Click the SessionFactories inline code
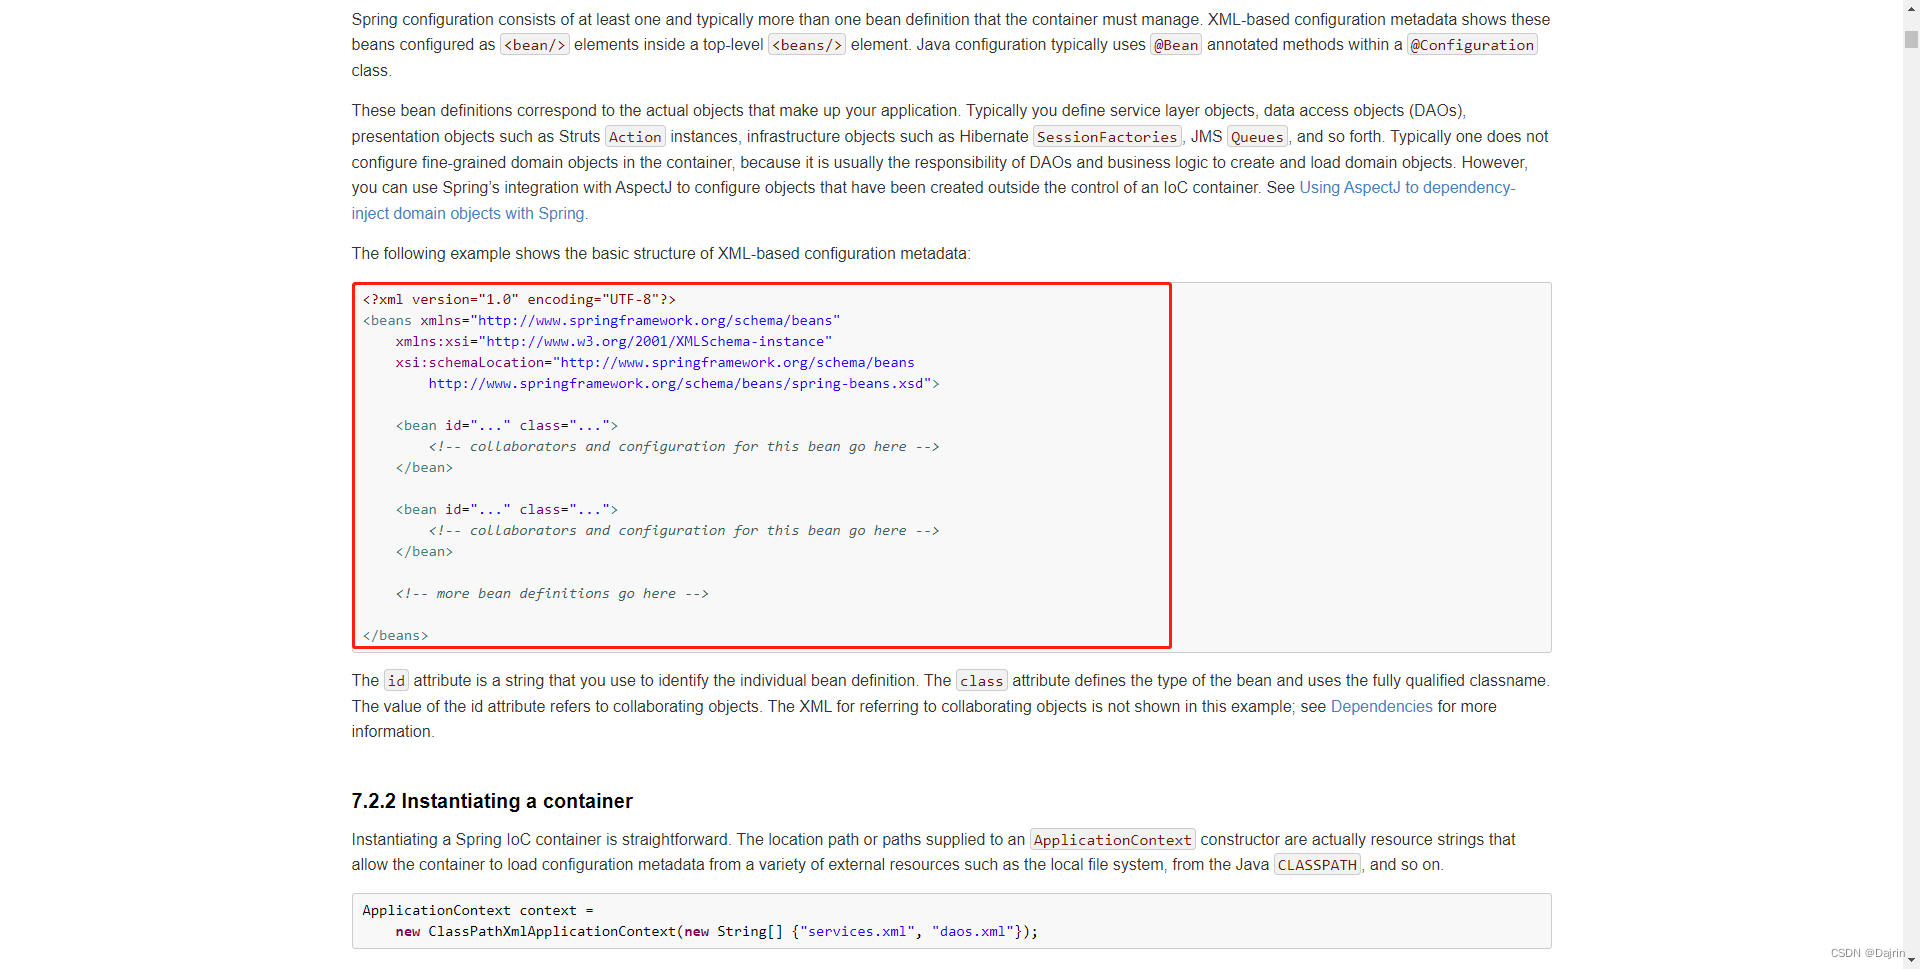1920x969 pixels. point(1107,137)
